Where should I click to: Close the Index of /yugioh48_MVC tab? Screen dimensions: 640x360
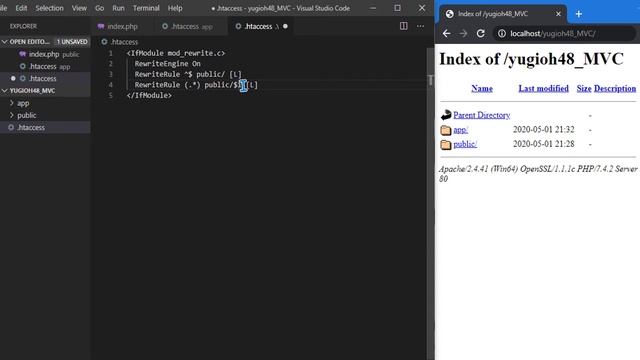pos(558,14)
